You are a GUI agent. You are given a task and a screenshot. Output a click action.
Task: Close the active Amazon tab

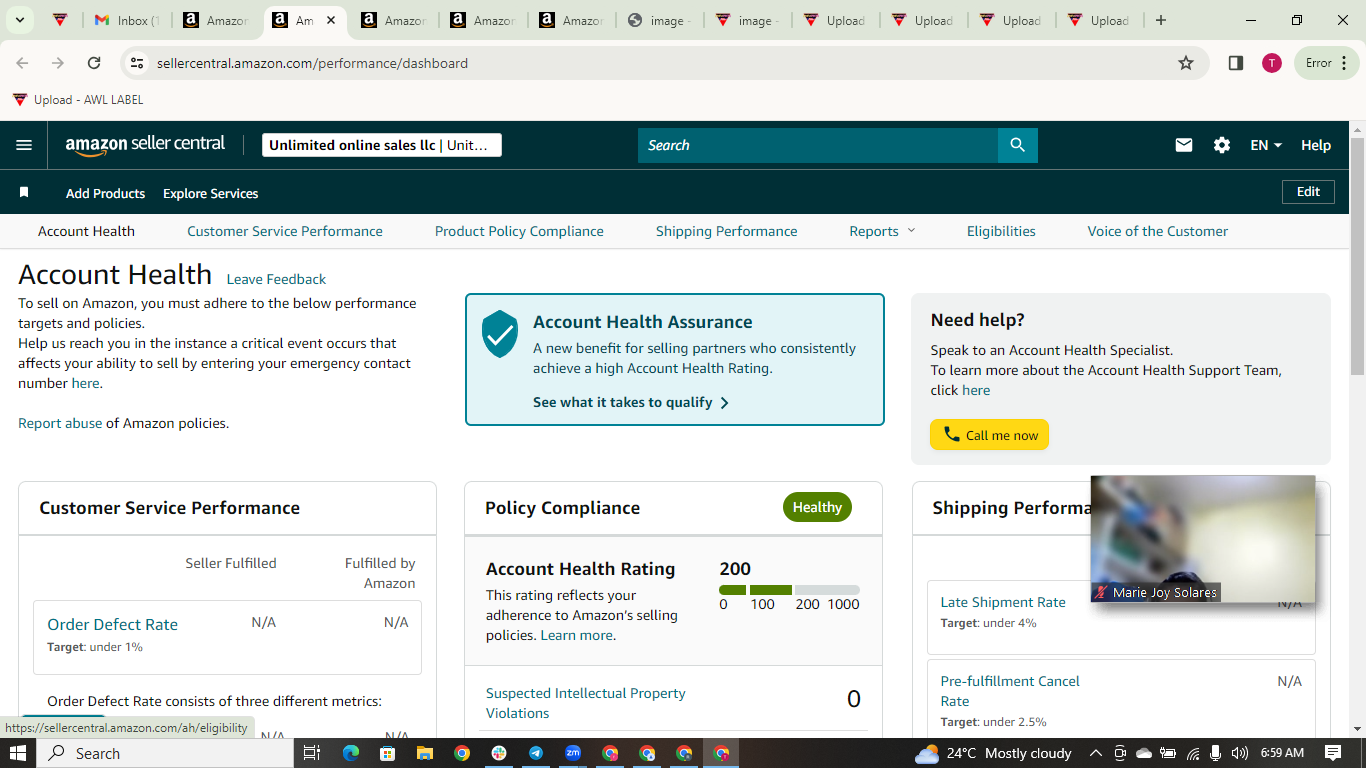[331, 20]
